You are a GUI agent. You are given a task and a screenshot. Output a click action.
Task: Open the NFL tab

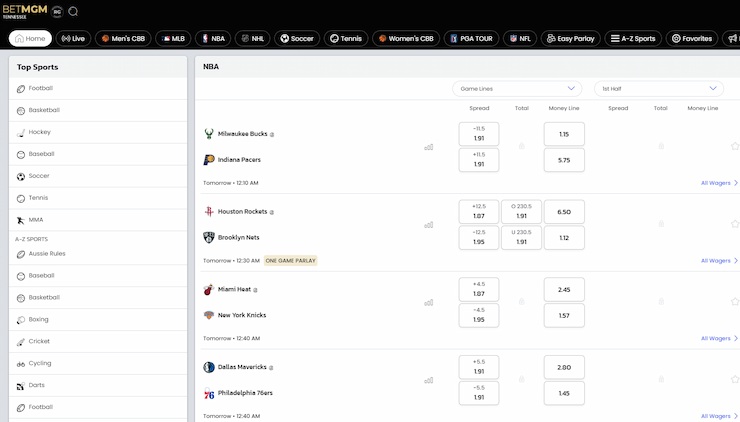[520, 39]
